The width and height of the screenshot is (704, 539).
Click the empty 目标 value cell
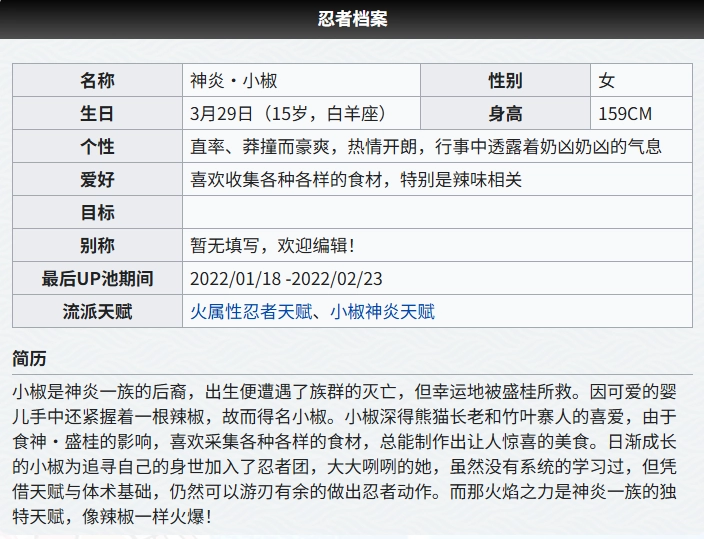tap(437, 213)
